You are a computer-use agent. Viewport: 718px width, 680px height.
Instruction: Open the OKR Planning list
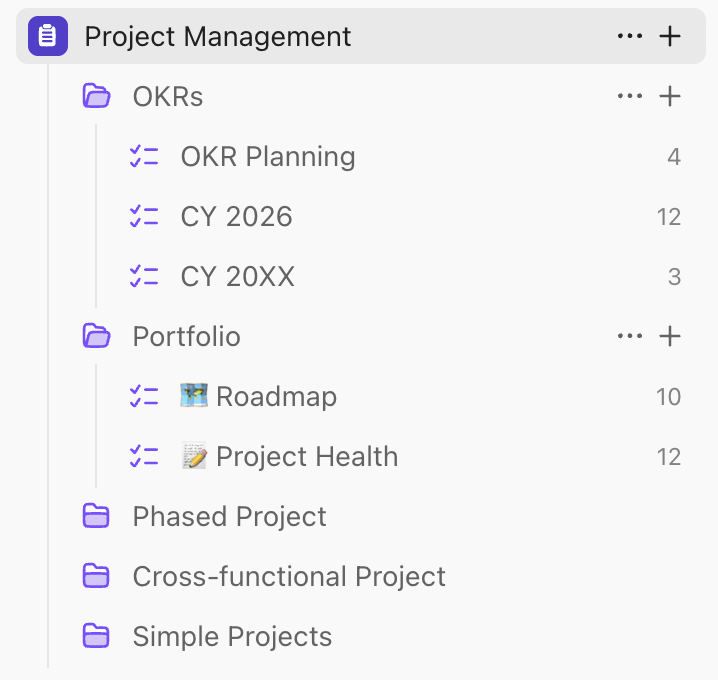tap(268, 157)
